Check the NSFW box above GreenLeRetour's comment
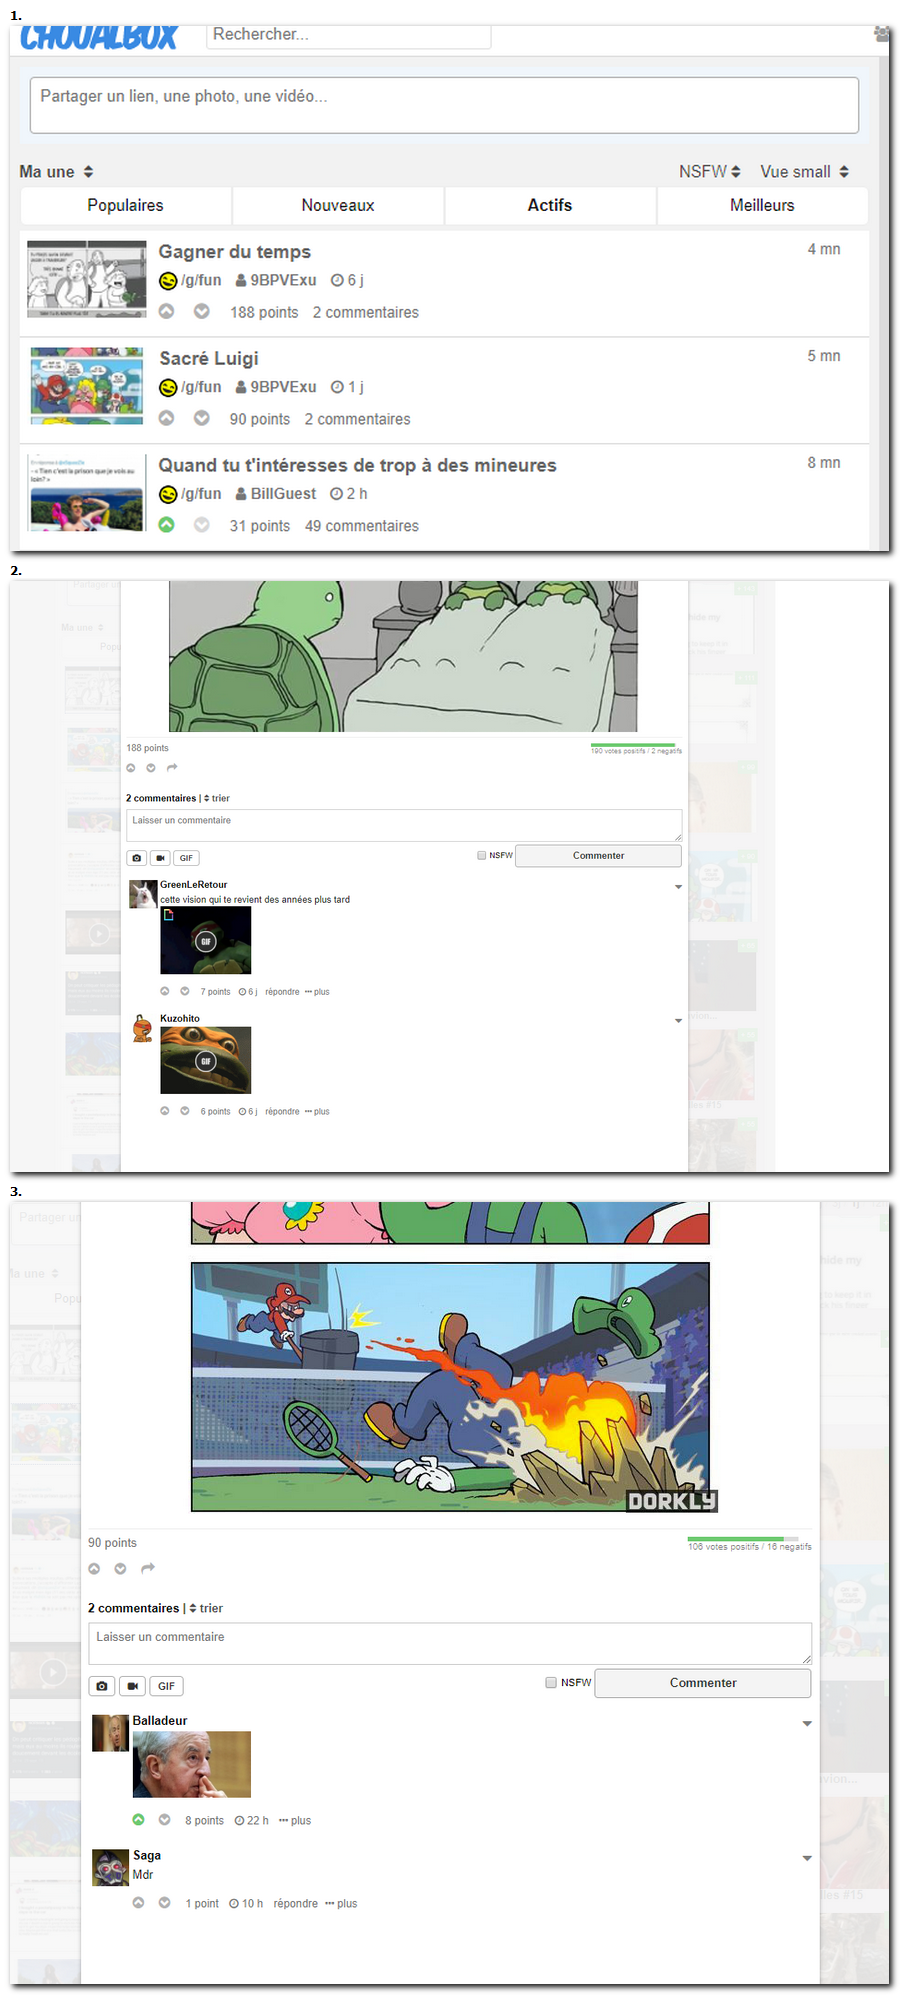The width and height of the screenshot is (900, 1995). 482,855
